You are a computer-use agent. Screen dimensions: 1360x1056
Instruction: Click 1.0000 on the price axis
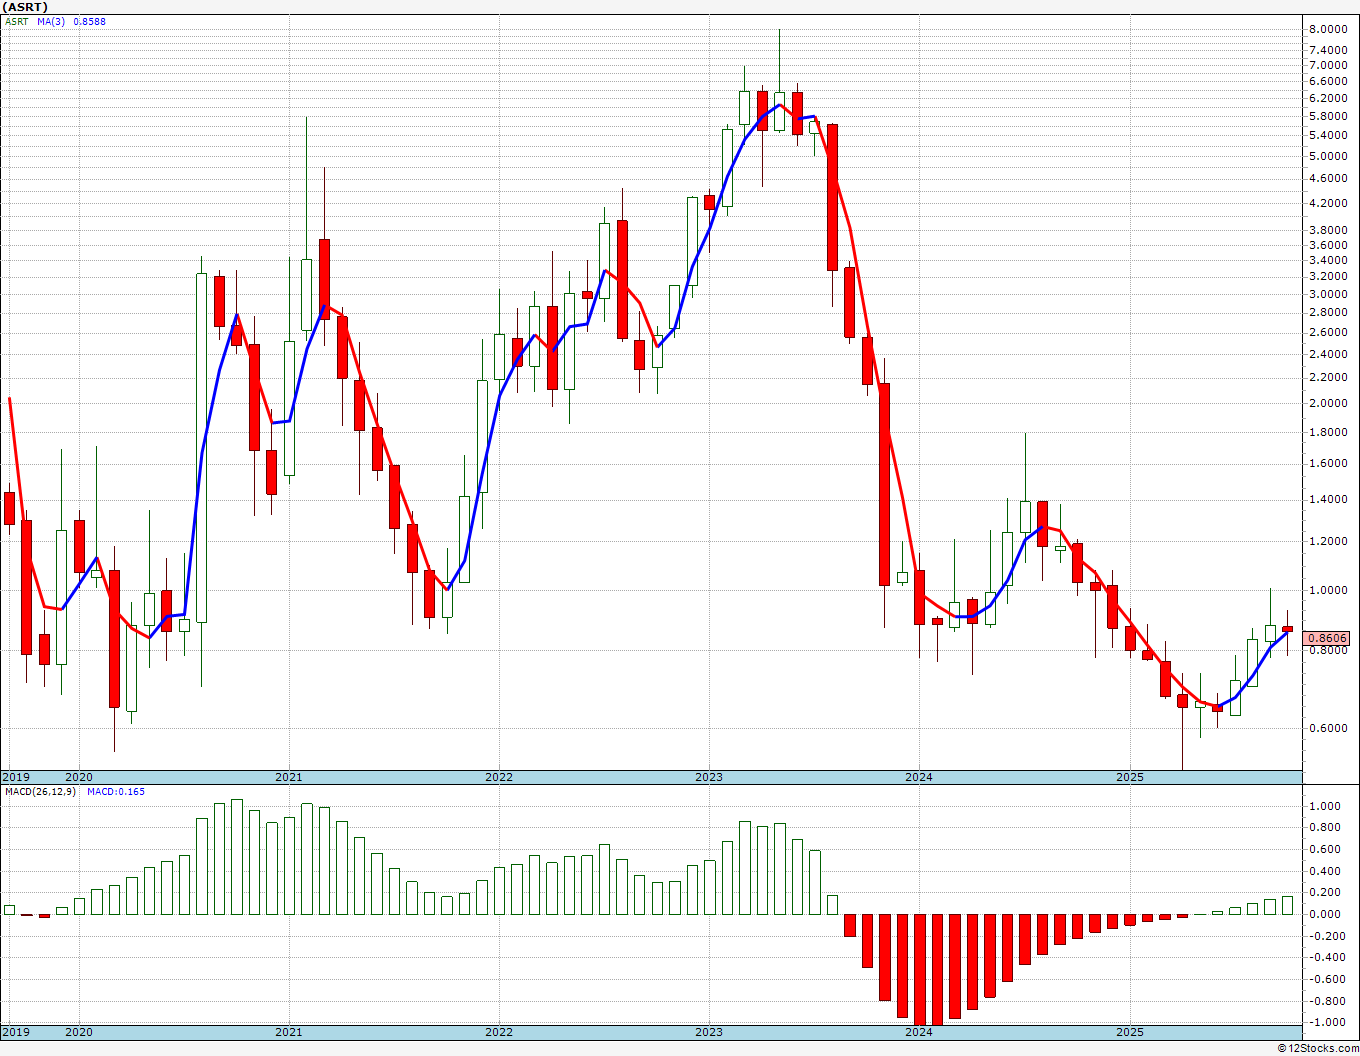[1327, 590]
